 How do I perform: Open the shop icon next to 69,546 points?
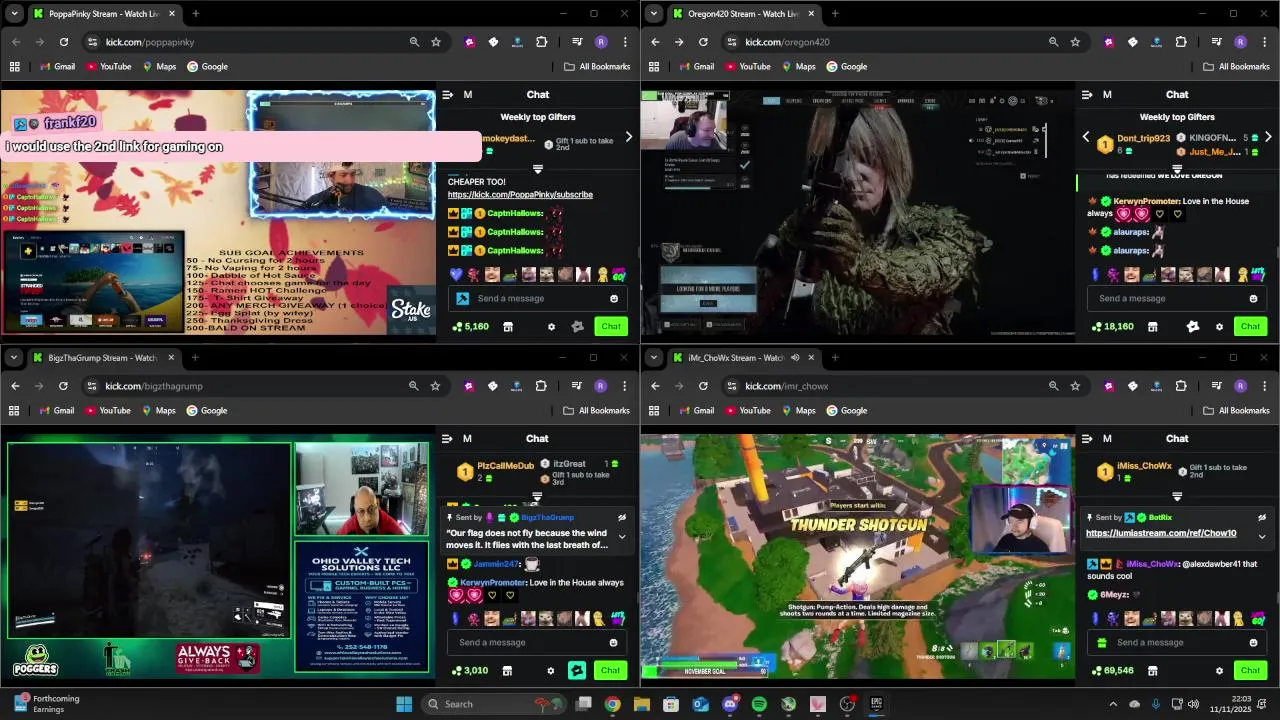click(x=1152, y=670)
